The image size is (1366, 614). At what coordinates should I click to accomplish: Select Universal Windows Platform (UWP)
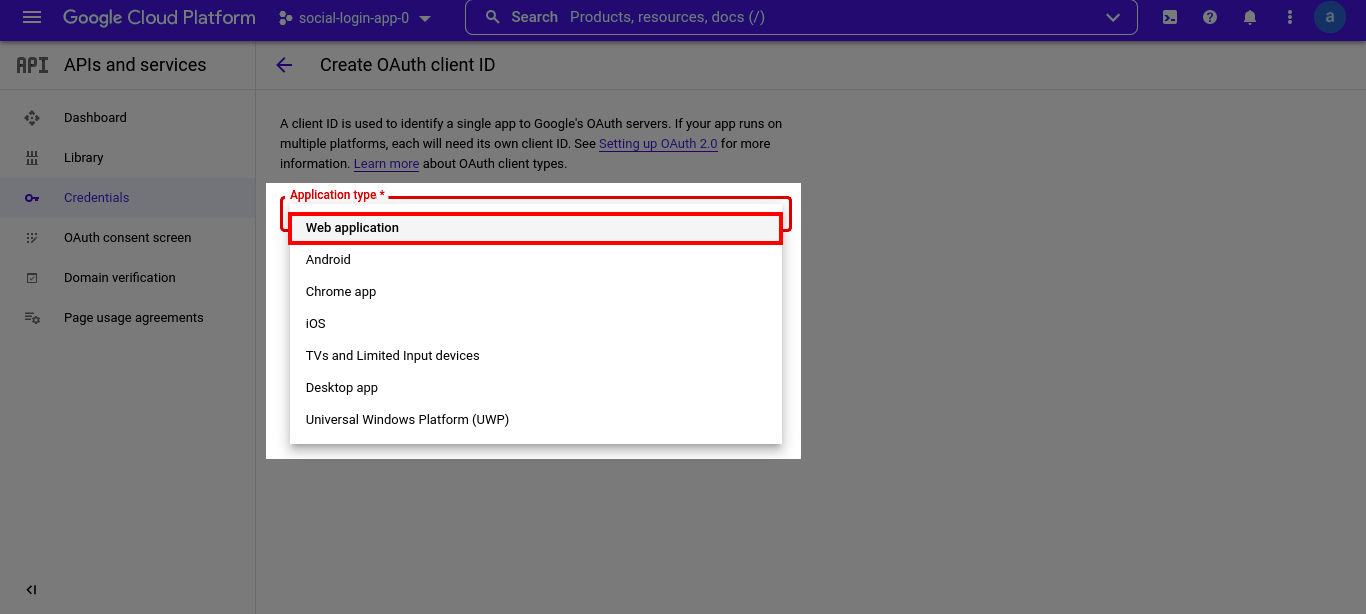coord(536,420)
